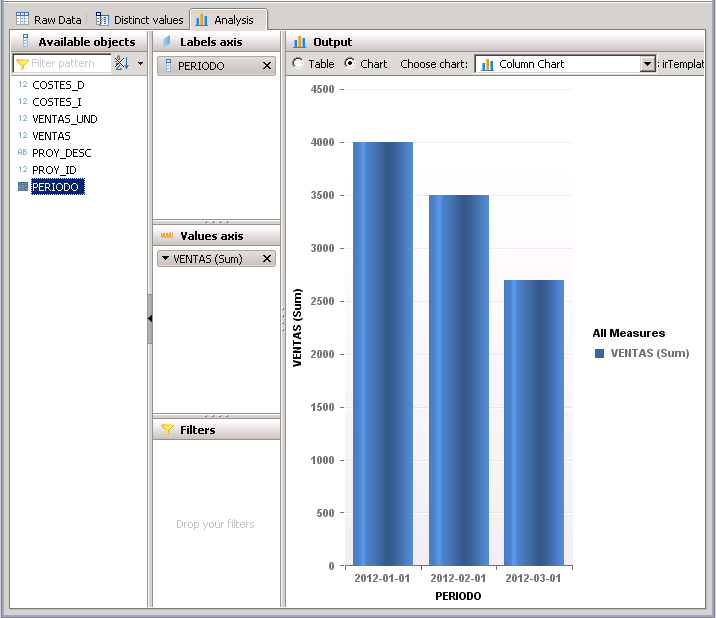Select PROY_ID in Available objects

coord(54,170)
